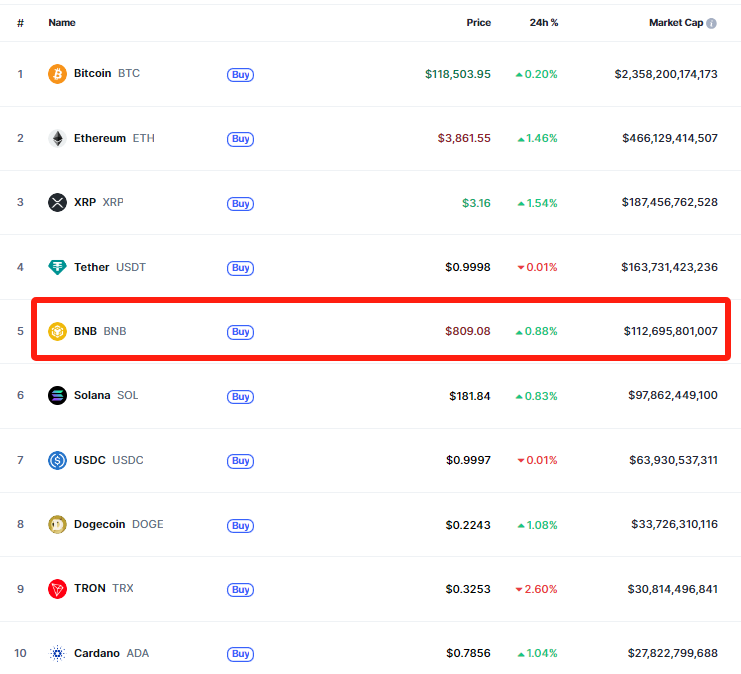Click Buy in the TRON row
Viewport: 741px width, 674px height.
pyautogui.click(x=241, y=590)
